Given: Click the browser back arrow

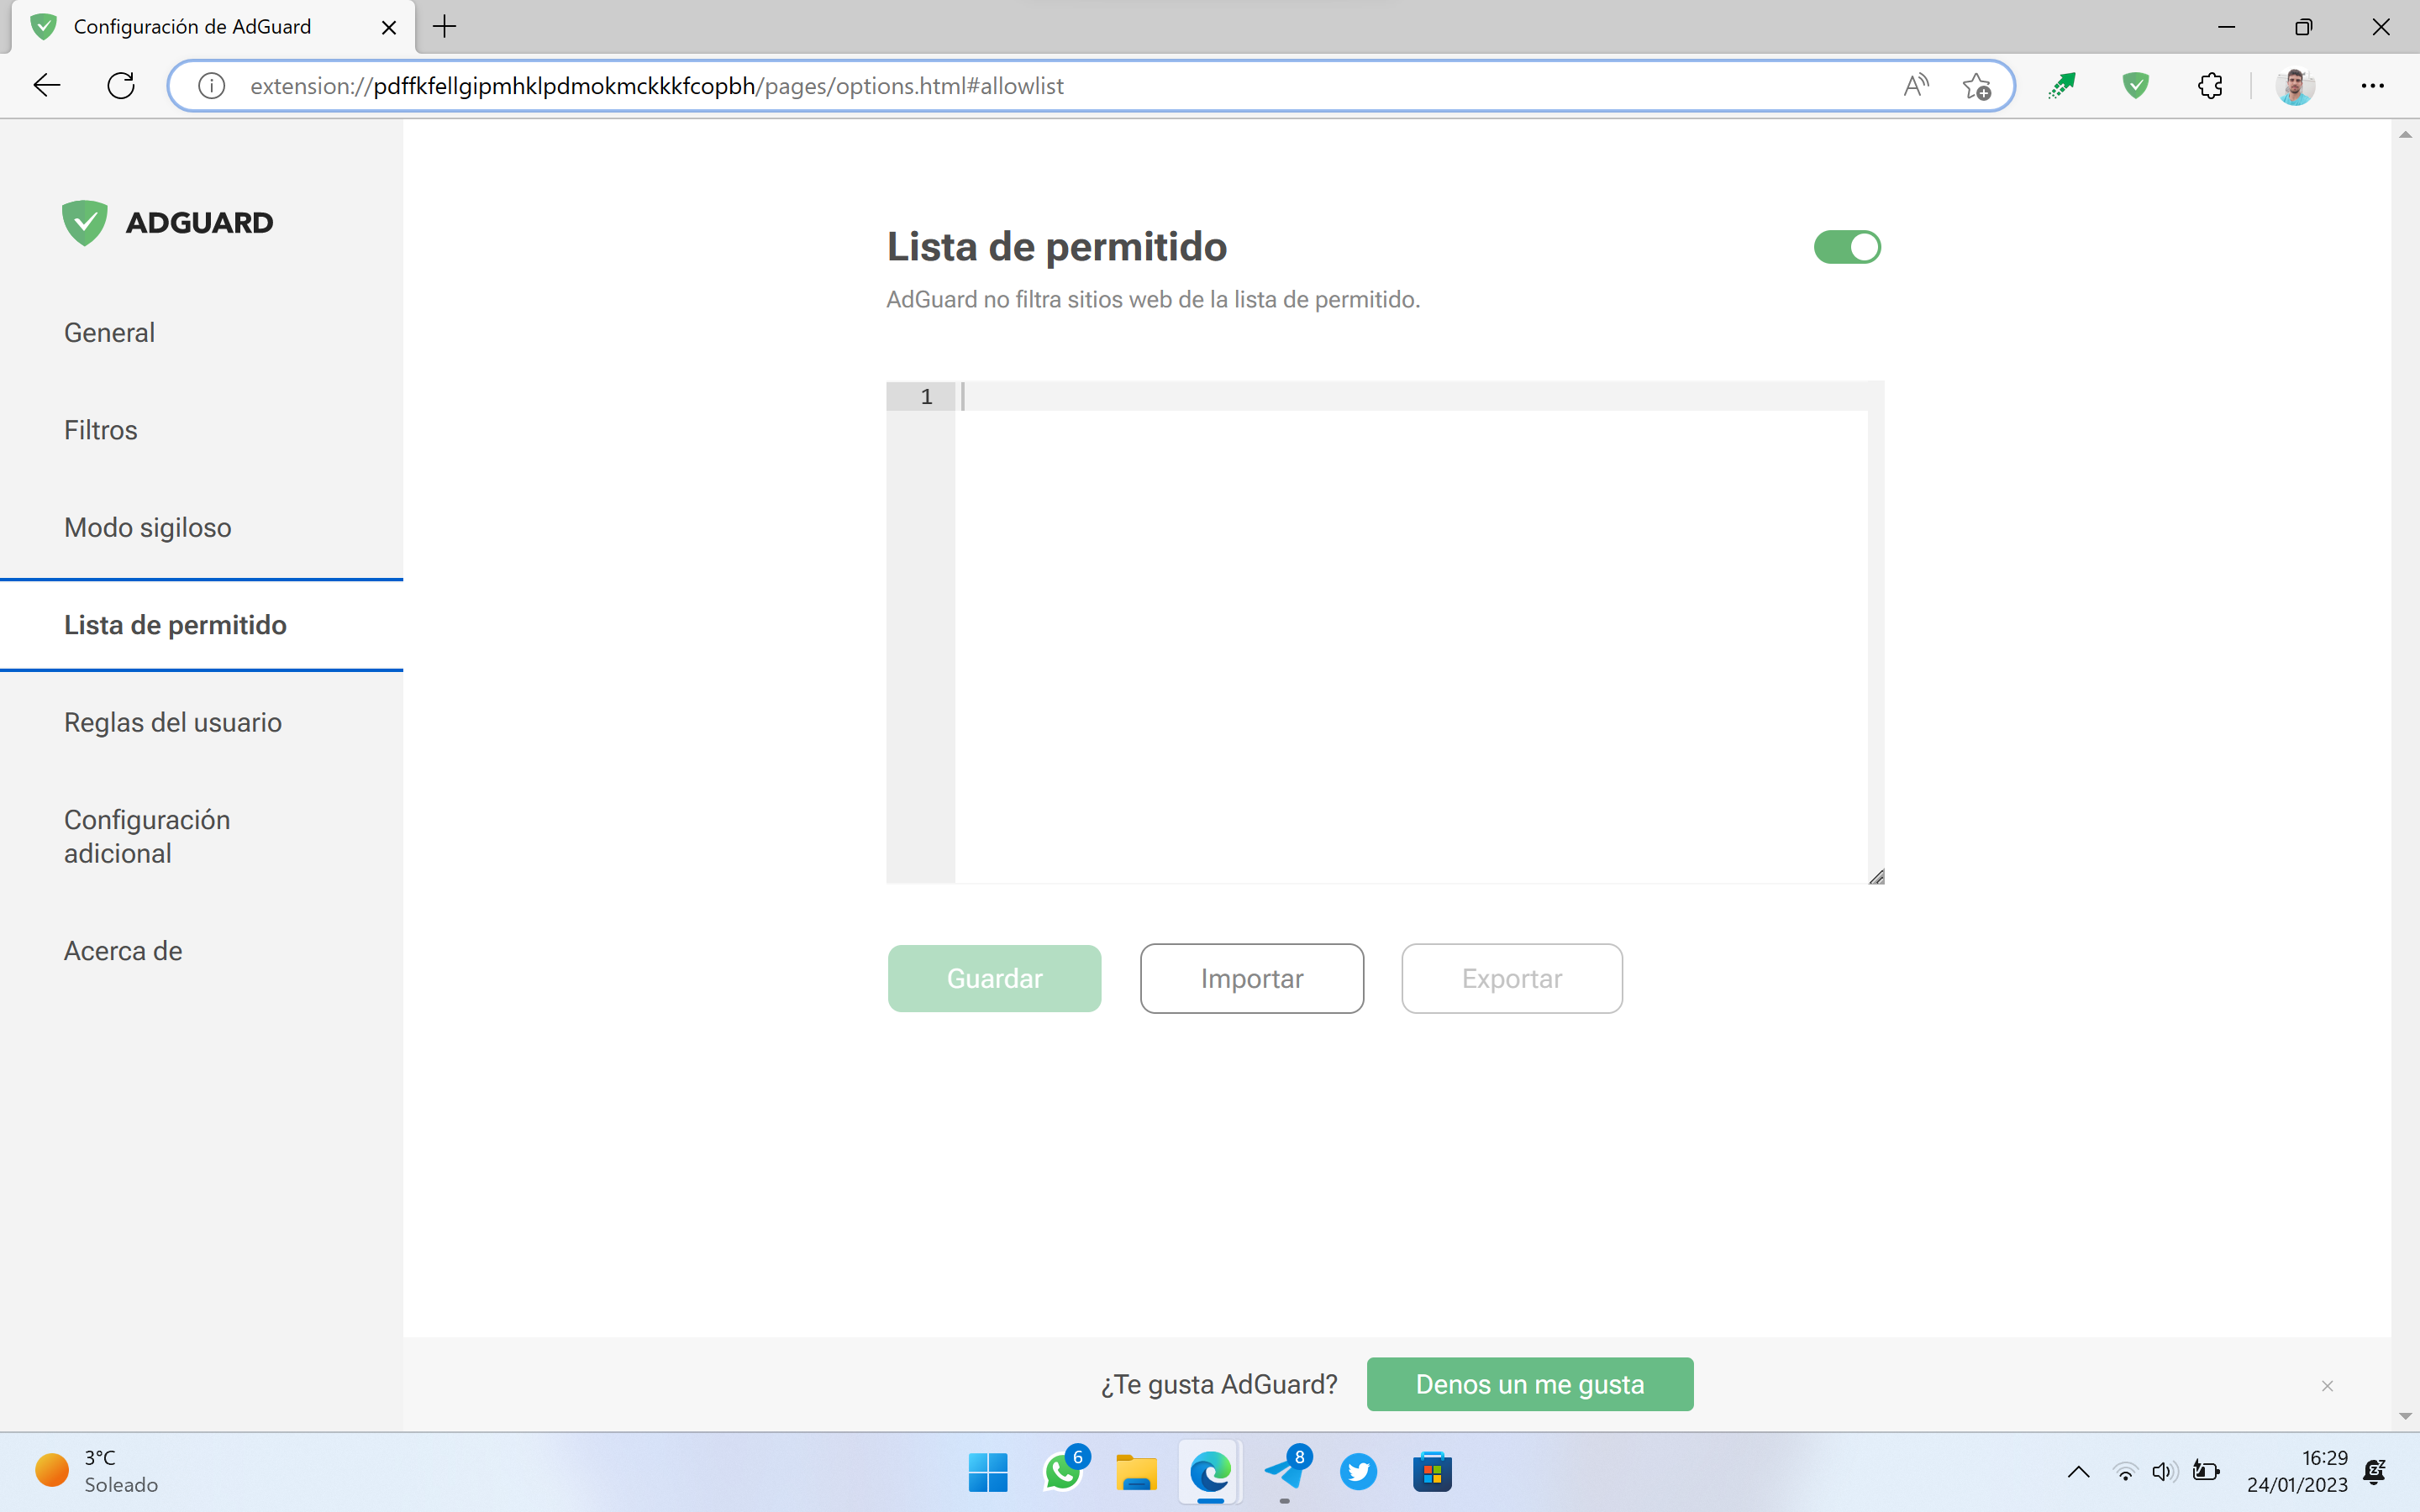Looking at the screenshot, I should coord(47,86).
